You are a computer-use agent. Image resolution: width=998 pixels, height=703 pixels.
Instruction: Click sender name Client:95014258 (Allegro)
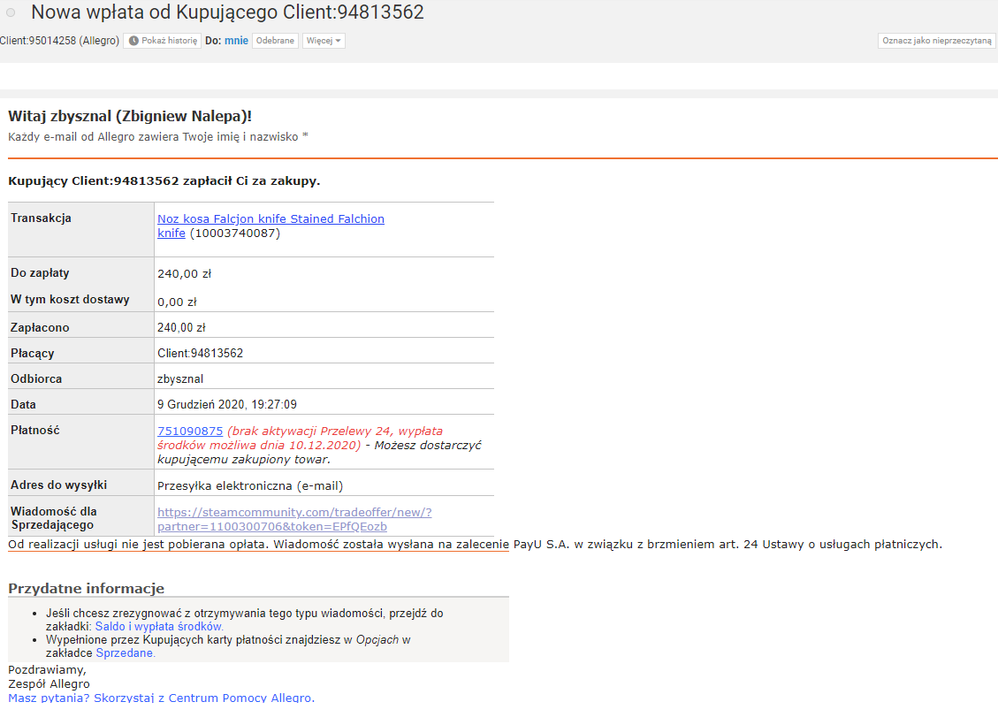60,41
